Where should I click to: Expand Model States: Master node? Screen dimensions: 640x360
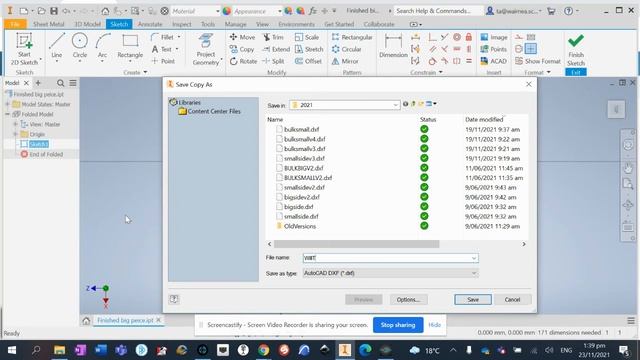point(7,104)
